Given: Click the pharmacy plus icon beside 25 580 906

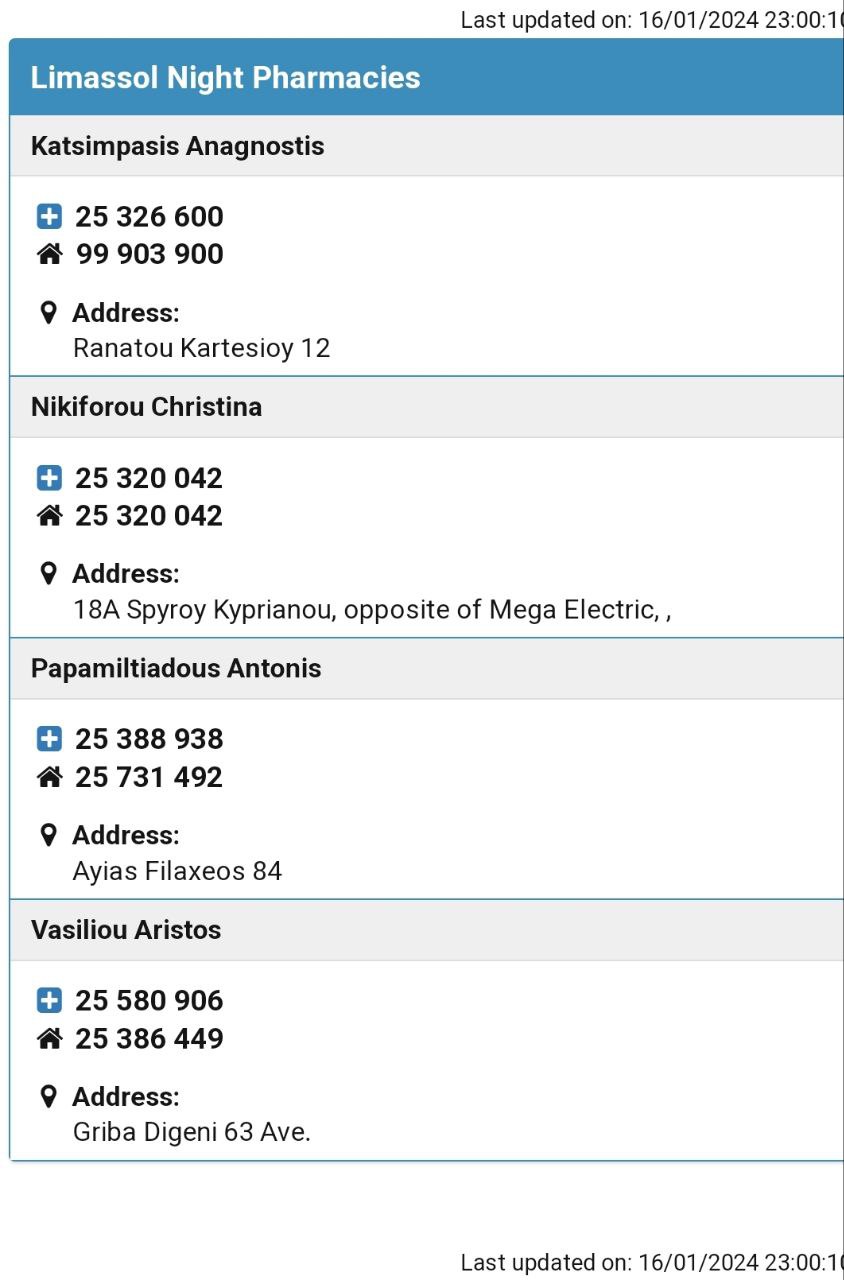Looking at the screenshot, I should pyautogui.click(x=49, y=1000).
